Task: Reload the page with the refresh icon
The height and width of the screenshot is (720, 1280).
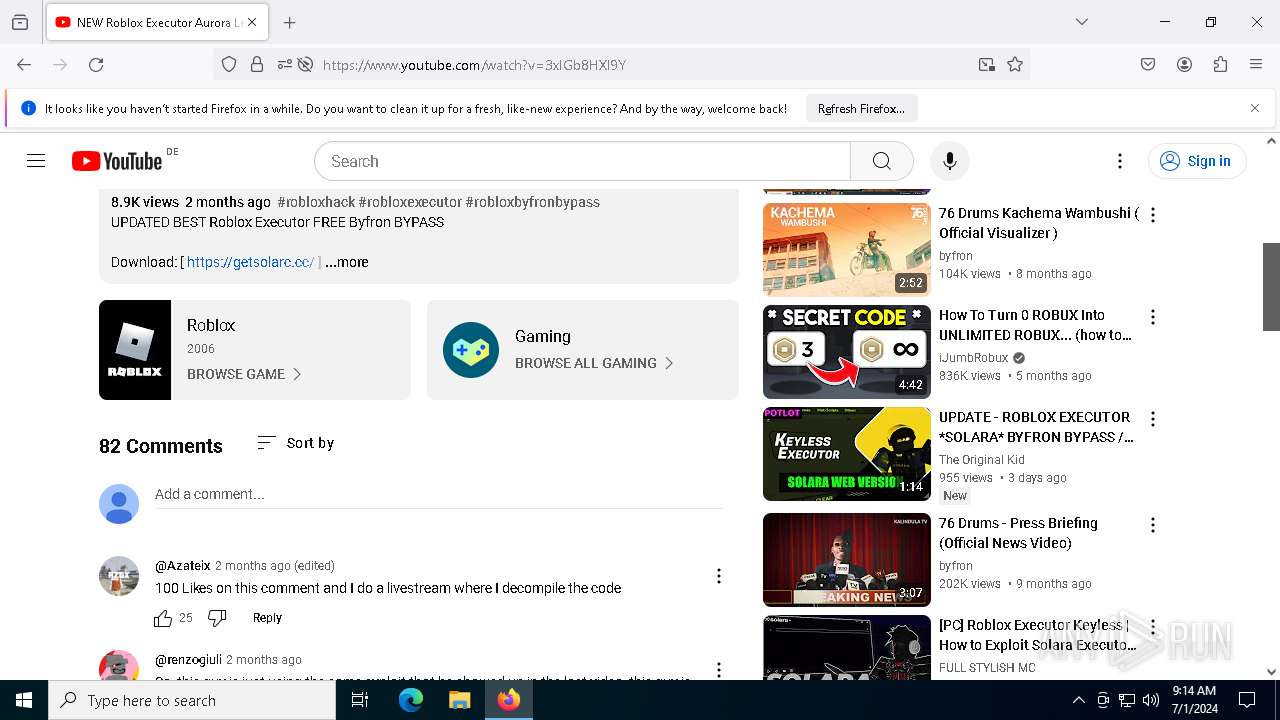Action: (96, 64)
